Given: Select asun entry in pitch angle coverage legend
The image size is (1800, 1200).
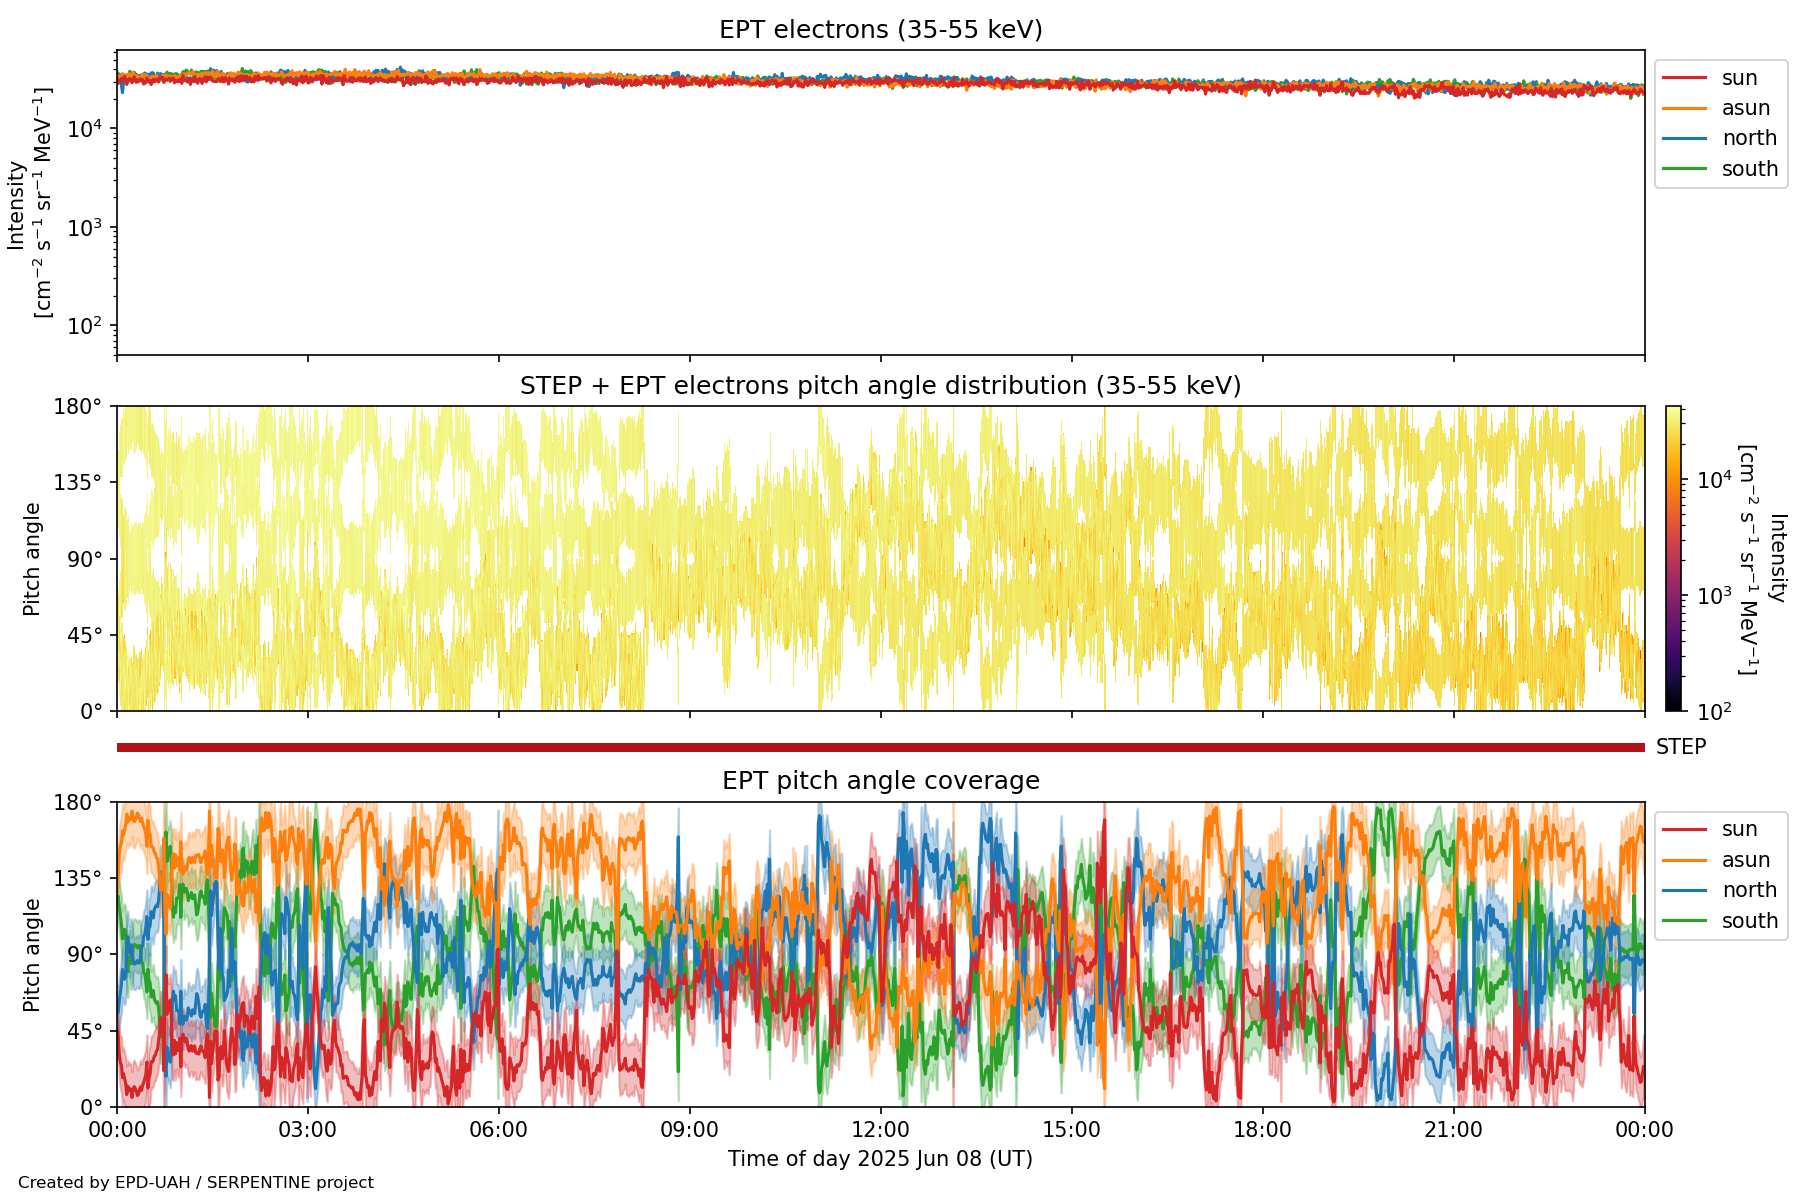Looking at the screenshot, I should tap(1745, 860).
